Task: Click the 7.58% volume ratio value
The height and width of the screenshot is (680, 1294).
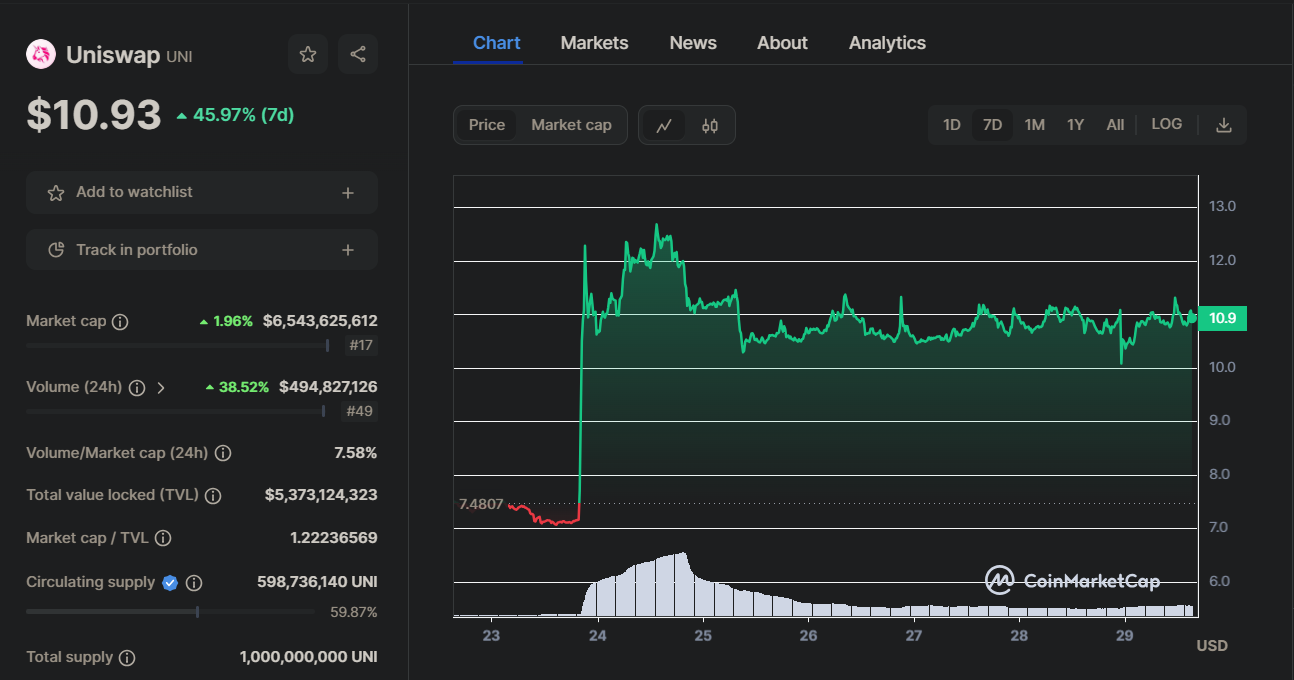Action: point(355,453)
